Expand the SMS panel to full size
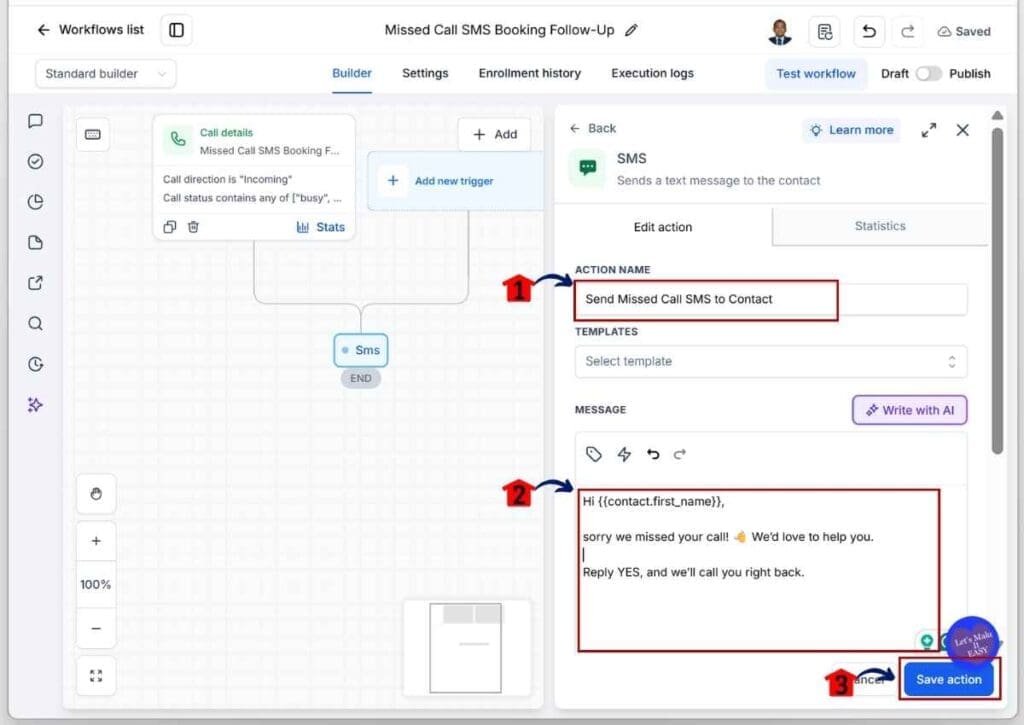This screenshot has width=1024, height=725. [929, 130]
